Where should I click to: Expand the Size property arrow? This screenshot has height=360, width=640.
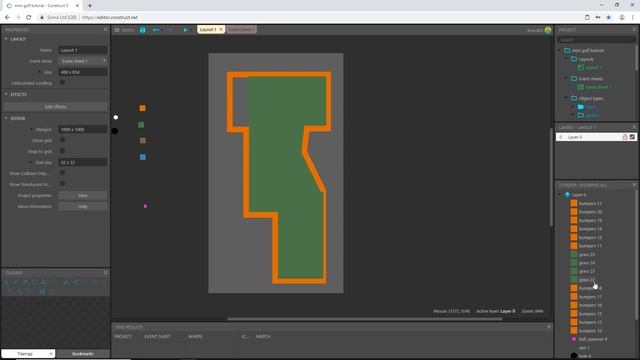(39, 72)
